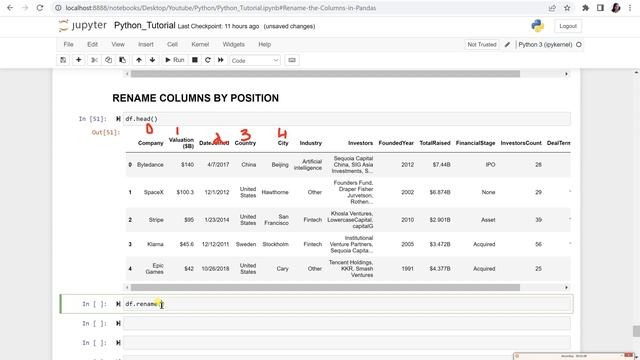Interrupt the kernel with stop icon

coord(195,60)
